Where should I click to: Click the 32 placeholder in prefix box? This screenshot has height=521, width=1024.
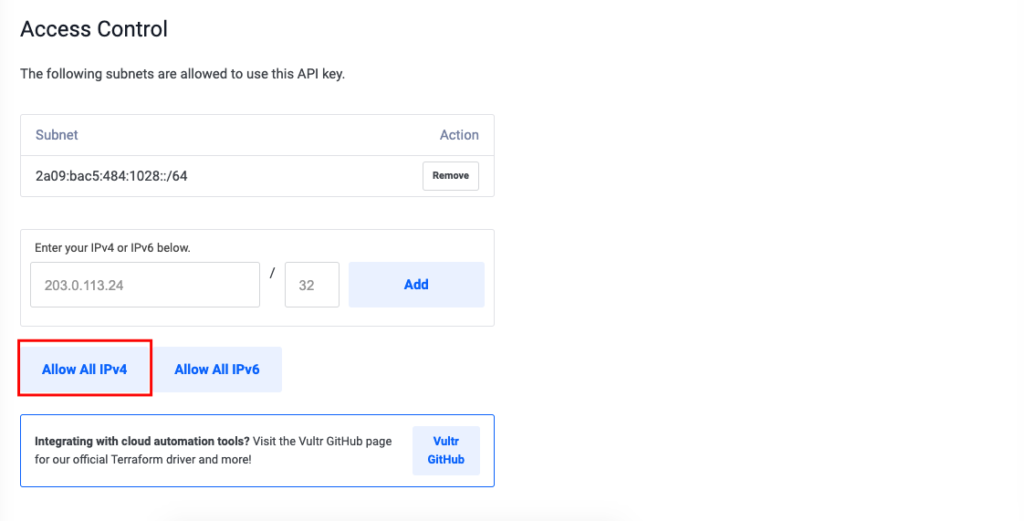[x=306, y=285]
